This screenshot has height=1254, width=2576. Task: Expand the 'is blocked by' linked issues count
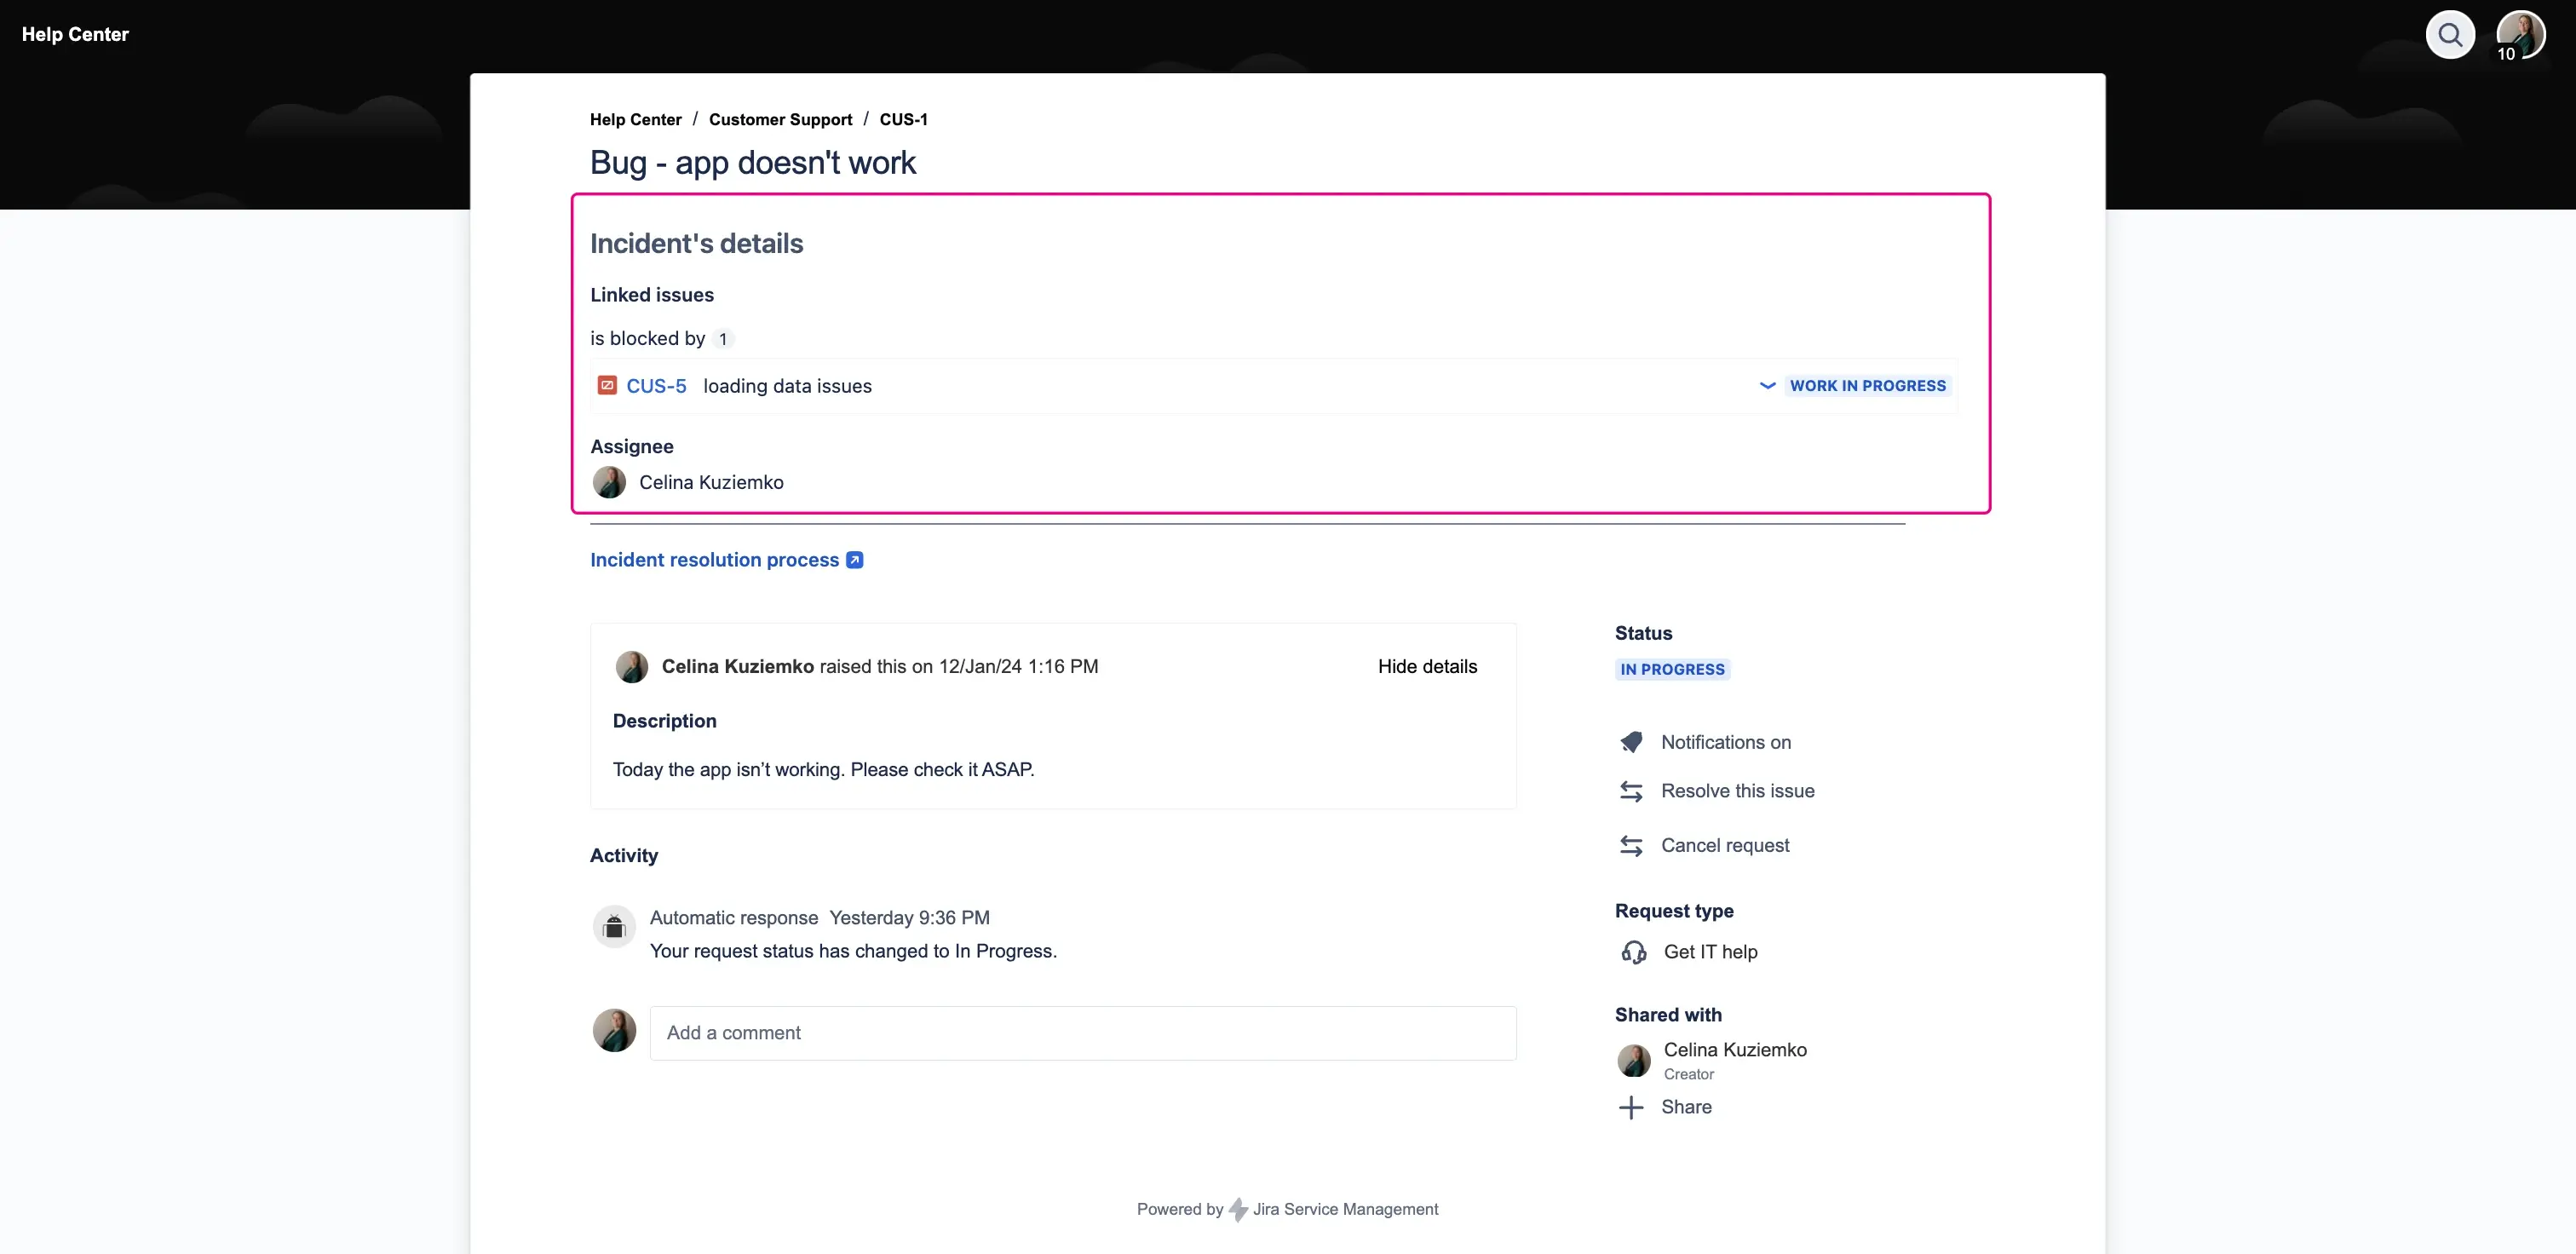click(723, 338)
